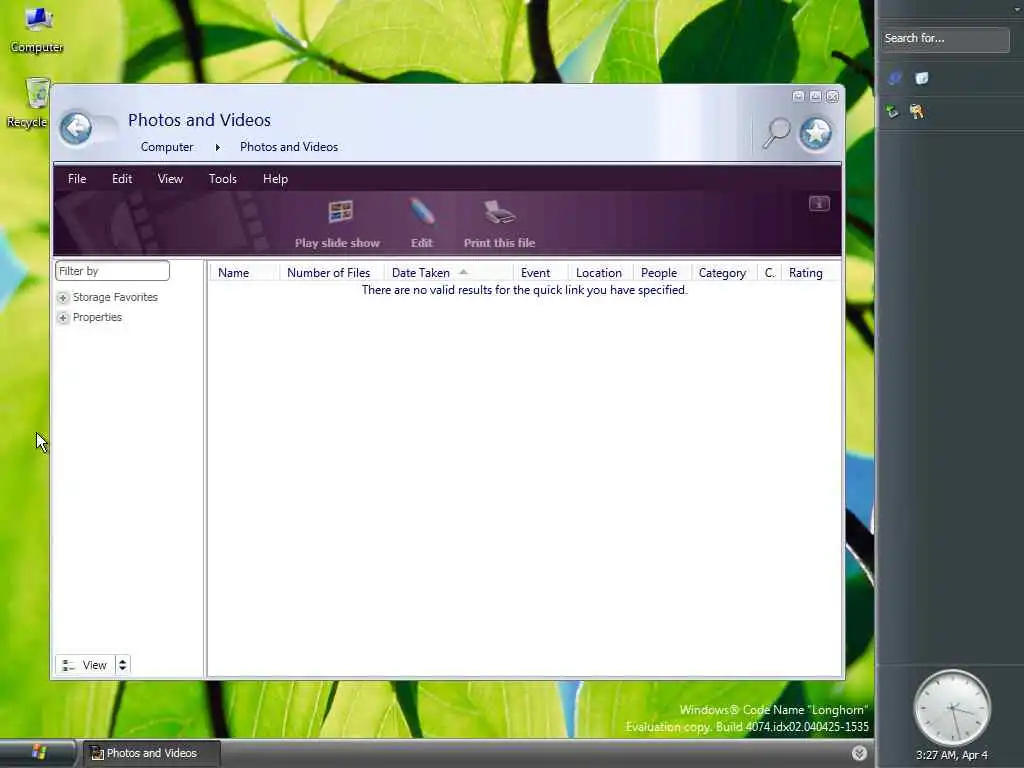This screenshot has width=1024, height=768.
Task: Select Photos and Videos taskbar button
Action: (x=150, y=754)
